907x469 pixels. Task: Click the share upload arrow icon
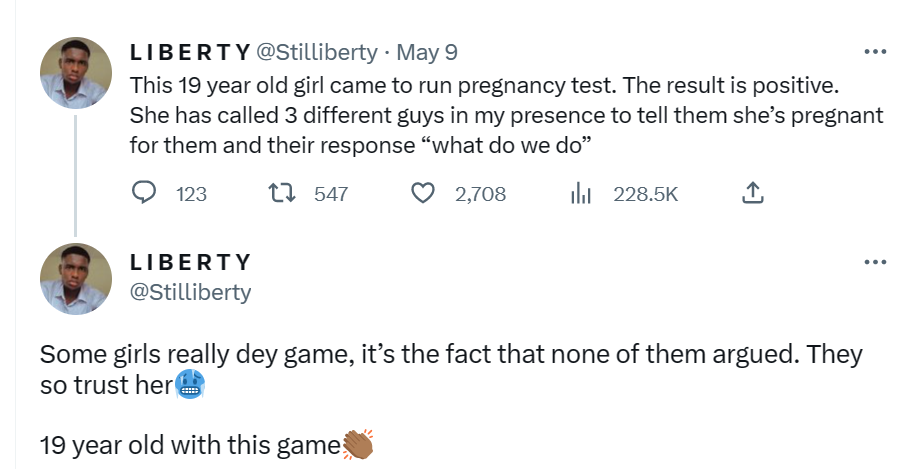pos(754,194)
